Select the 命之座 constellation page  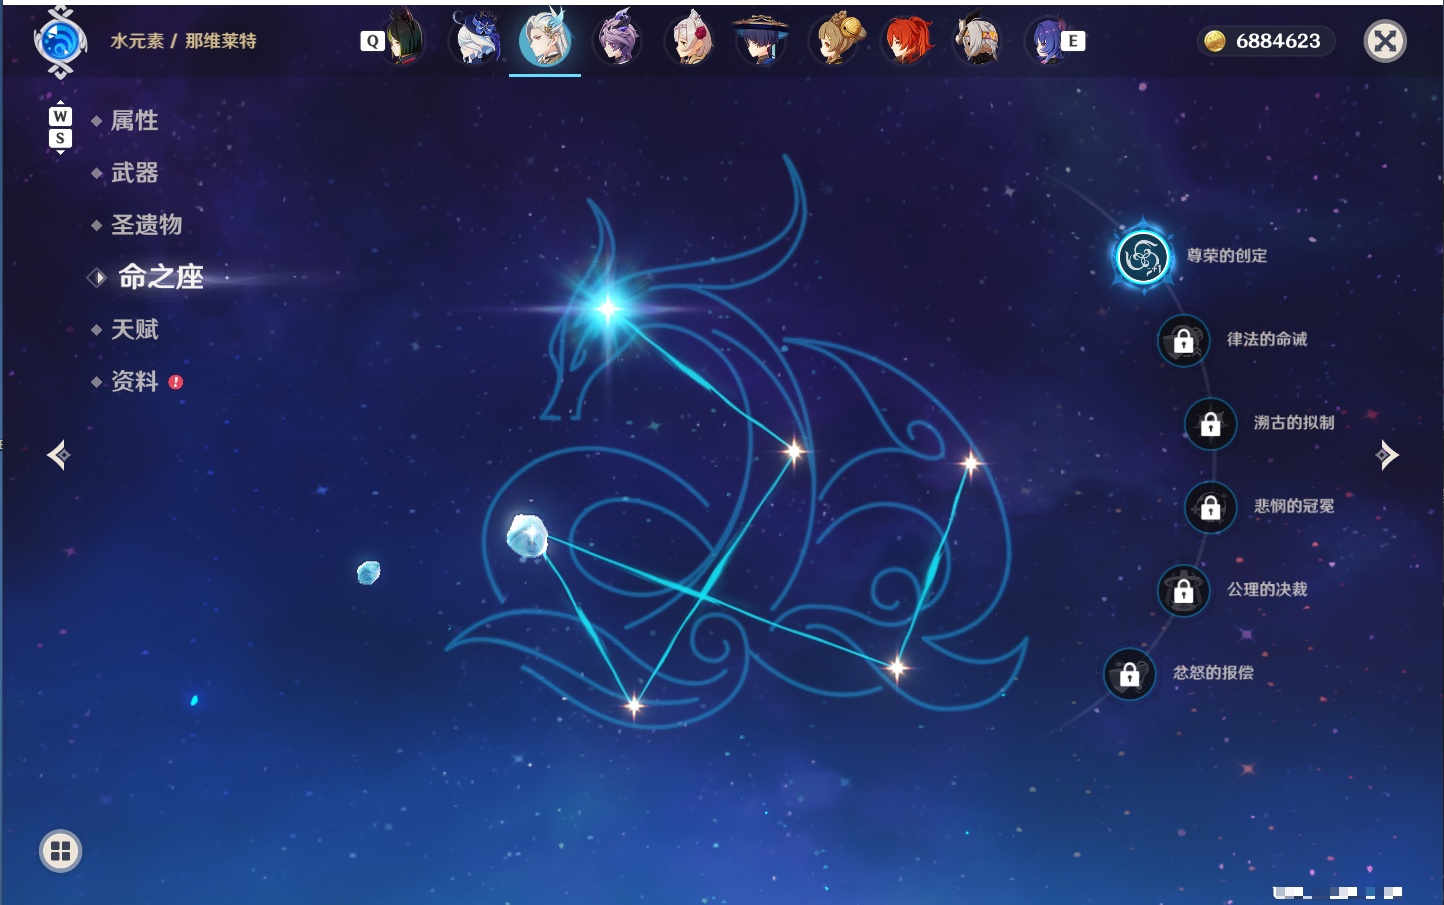coord(160,277)
